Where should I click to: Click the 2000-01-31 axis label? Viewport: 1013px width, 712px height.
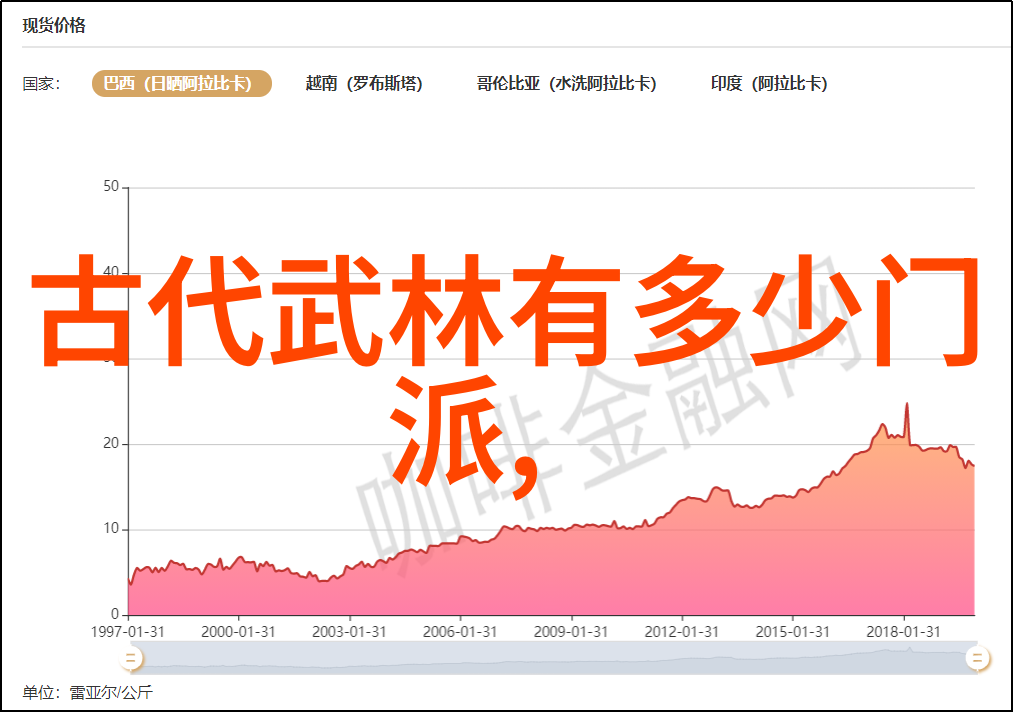coord(238,632)
